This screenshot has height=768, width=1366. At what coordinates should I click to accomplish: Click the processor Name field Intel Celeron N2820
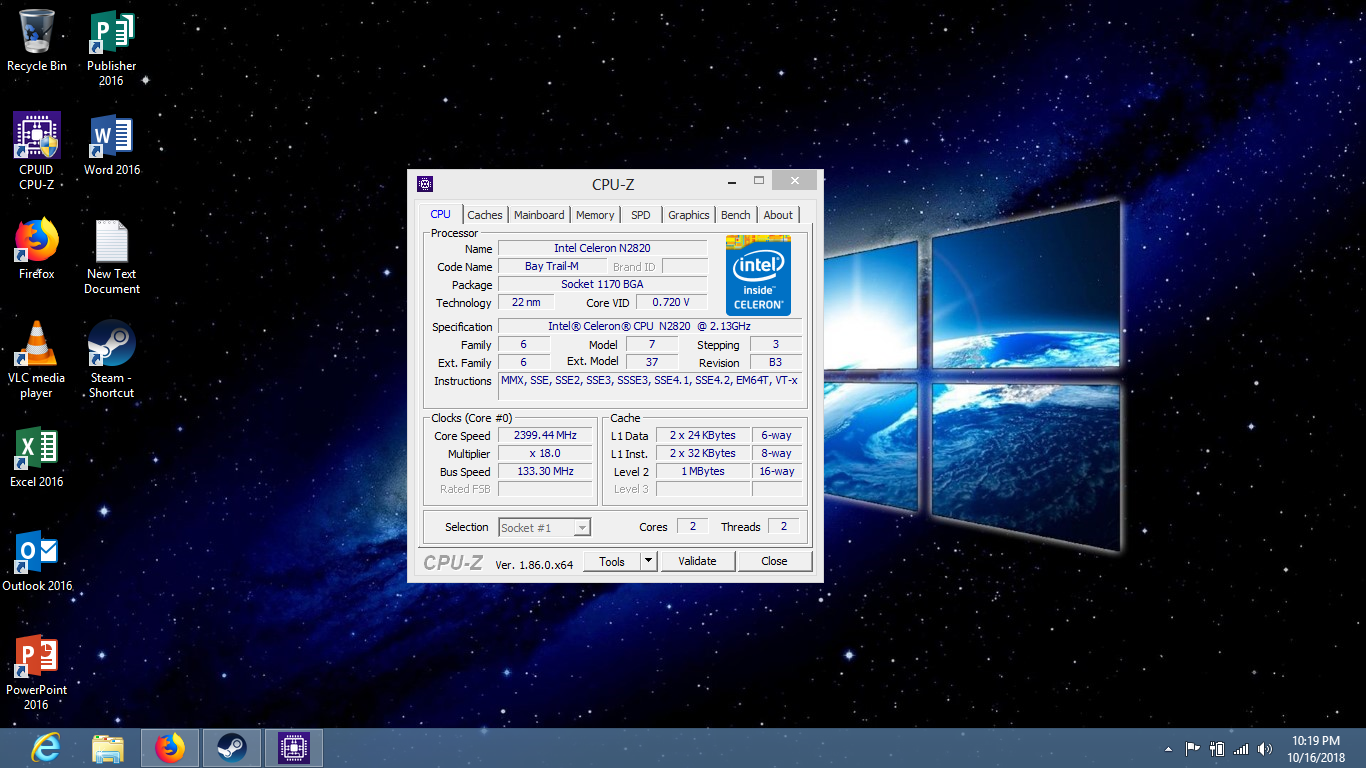coord(603,248)
